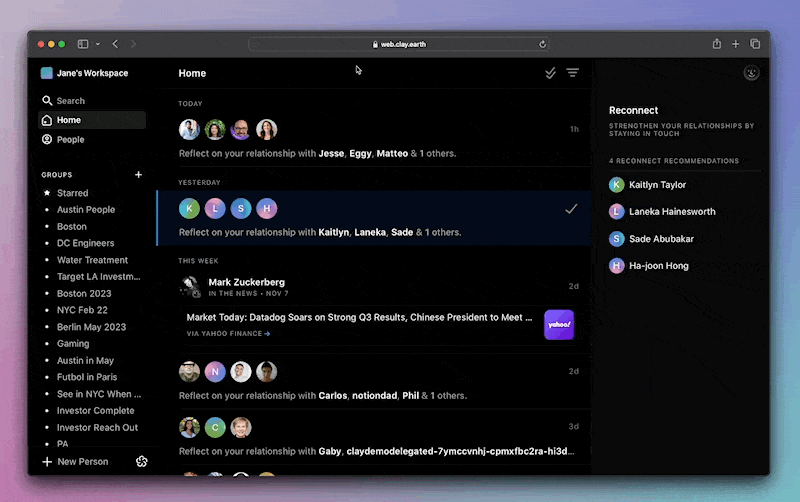Open Futbol in Paris group
Viewport: 800px width, 502px height.
click(x=87, y=377)
